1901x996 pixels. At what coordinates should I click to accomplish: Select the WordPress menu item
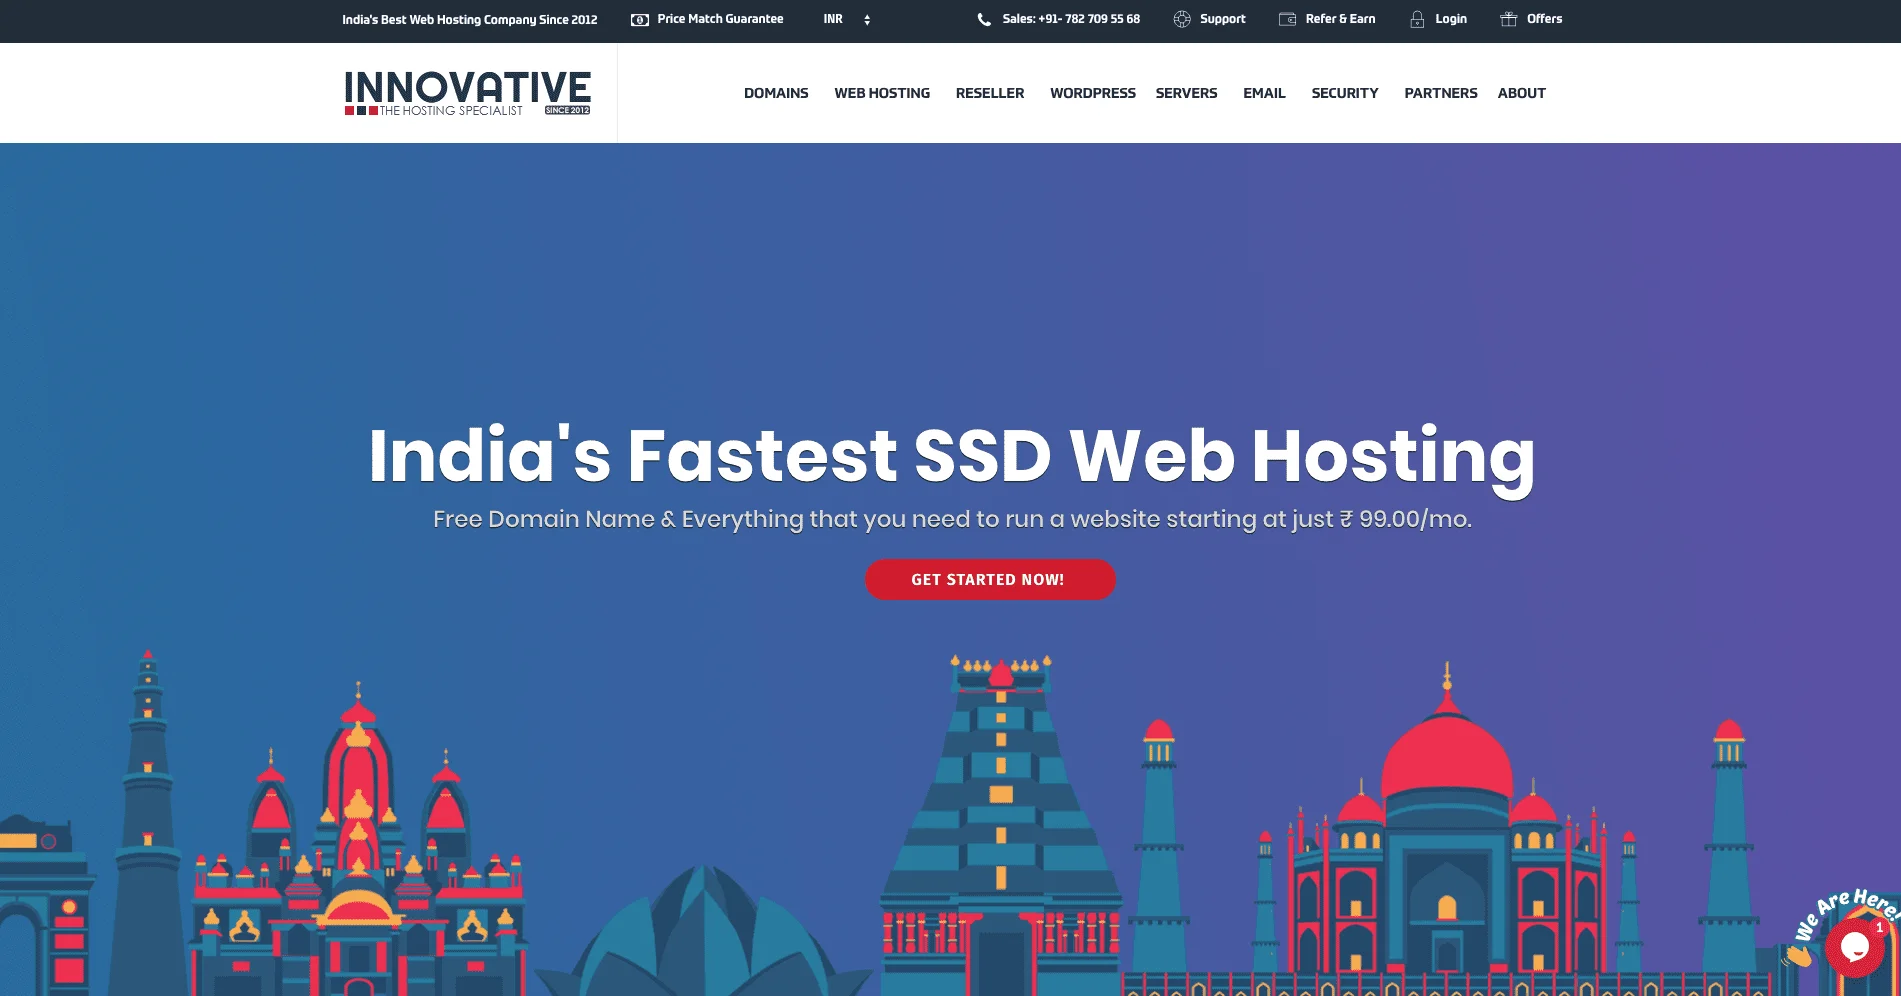click(1092, 93)
